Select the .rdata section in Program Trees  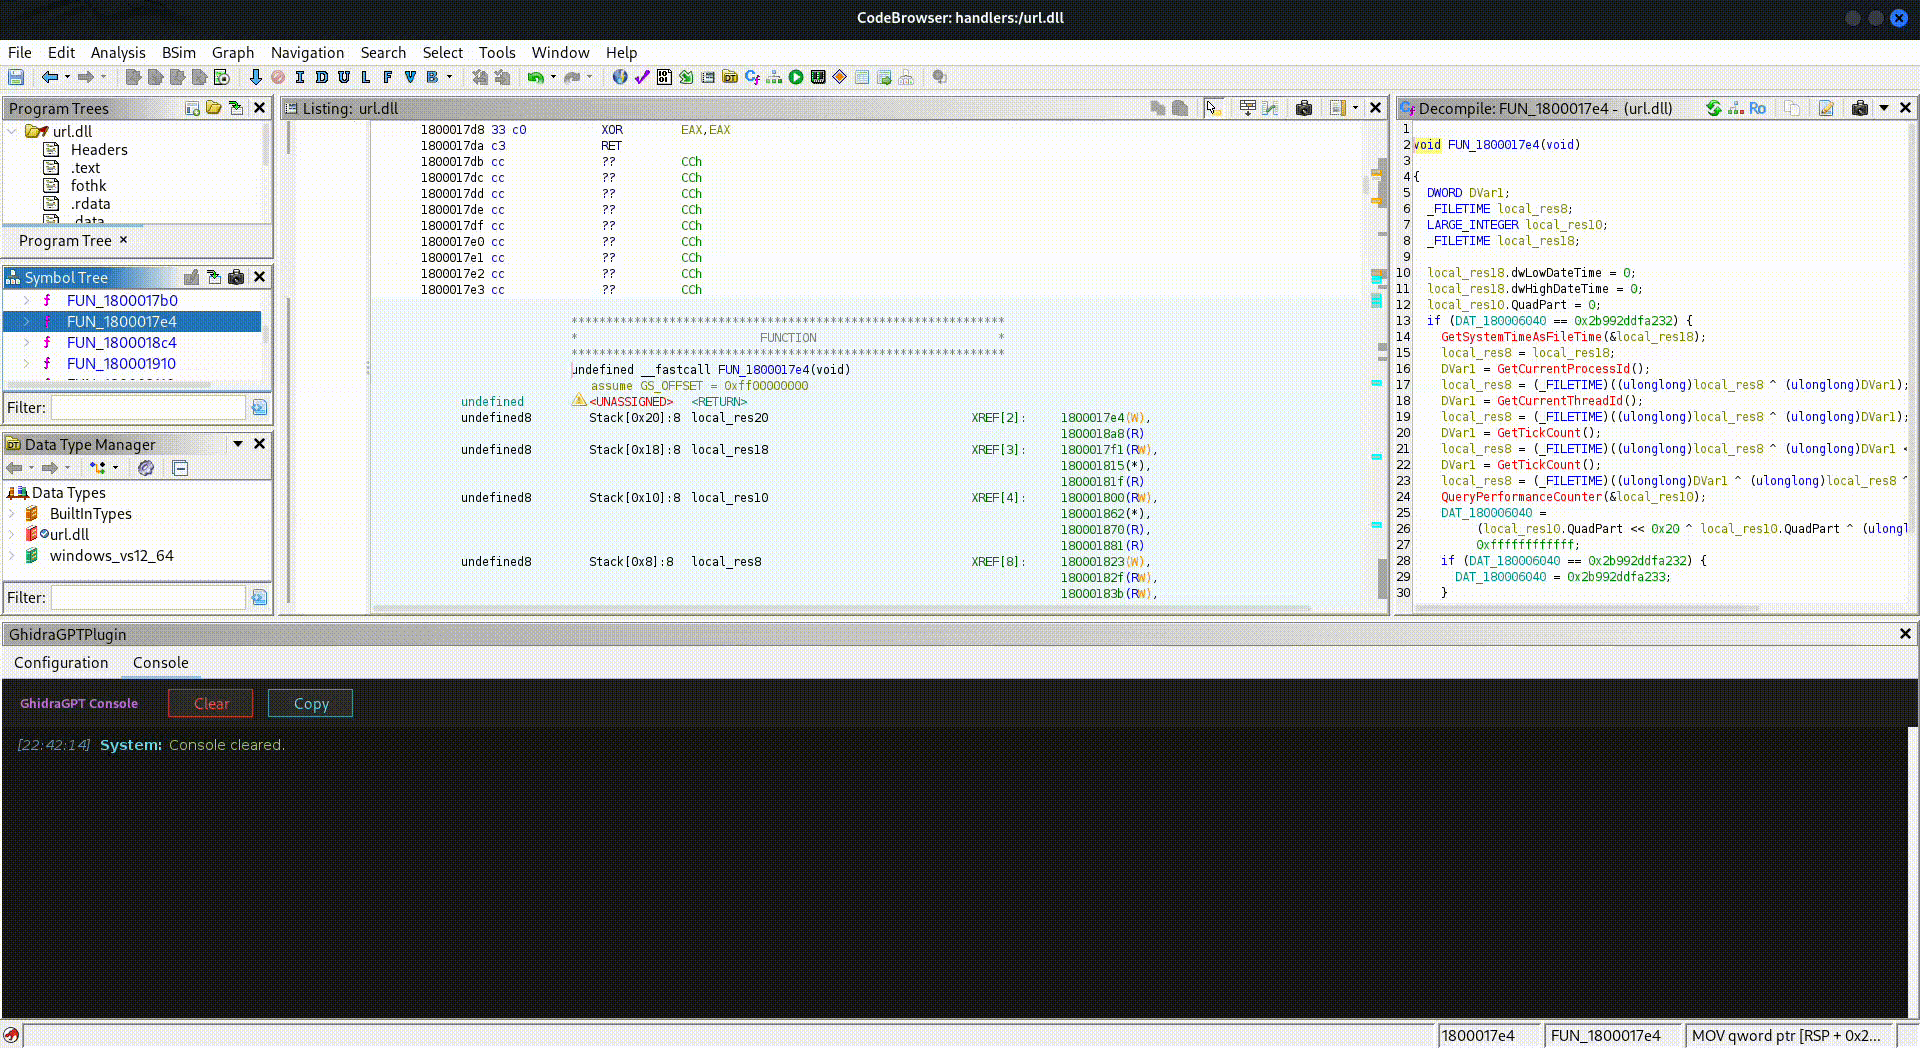coord(90,204)
